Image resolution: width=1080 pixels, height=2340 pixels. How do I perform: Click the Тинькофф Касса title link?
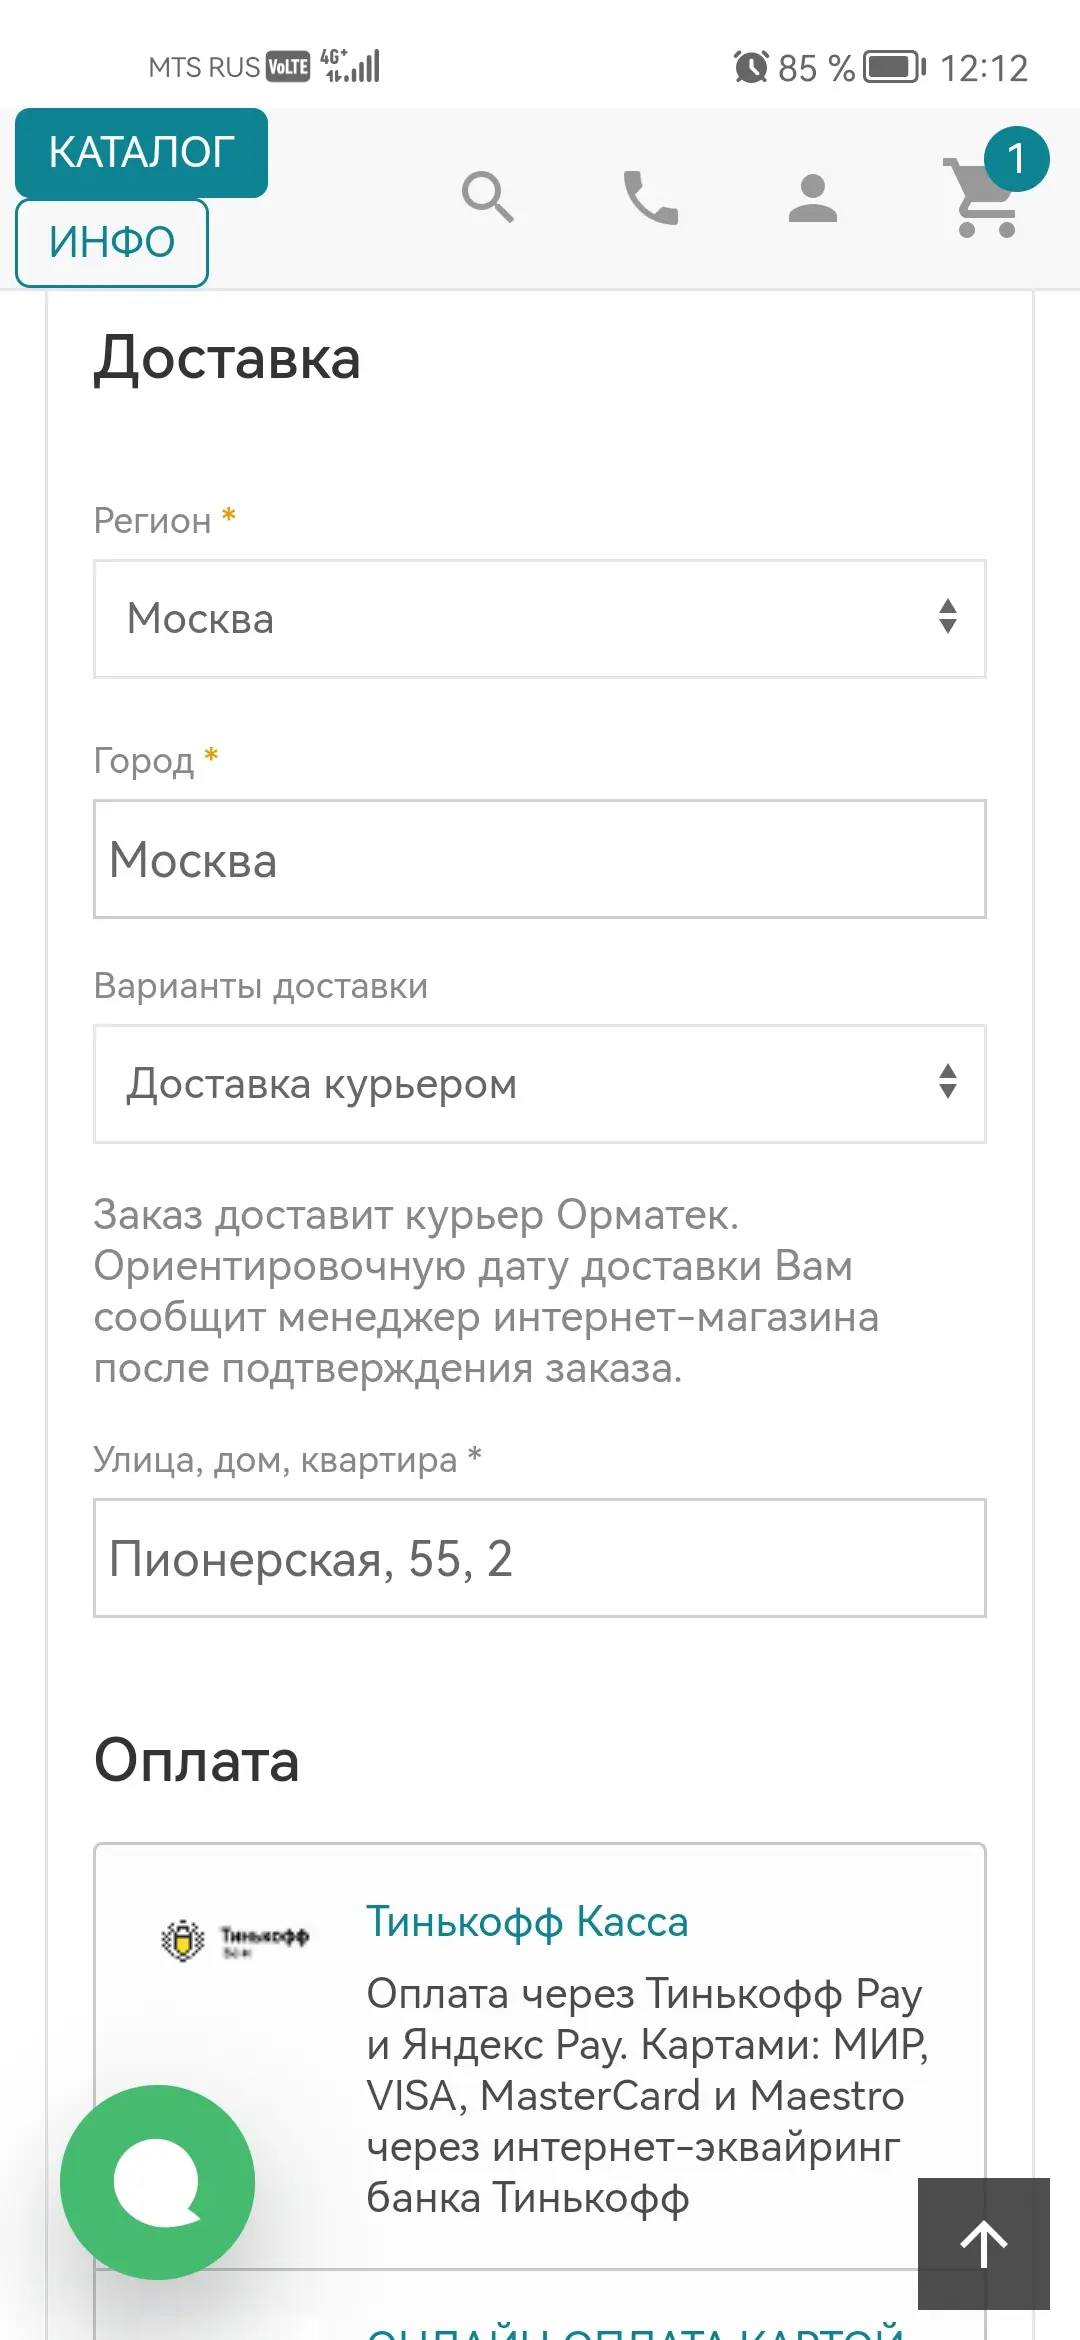[x=527, y=1922]
